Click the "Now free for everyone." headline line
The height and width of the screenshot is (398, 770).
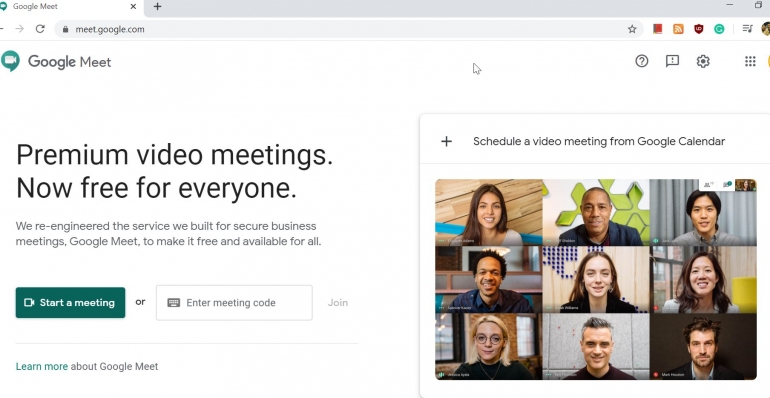click(x=157, y=188)
